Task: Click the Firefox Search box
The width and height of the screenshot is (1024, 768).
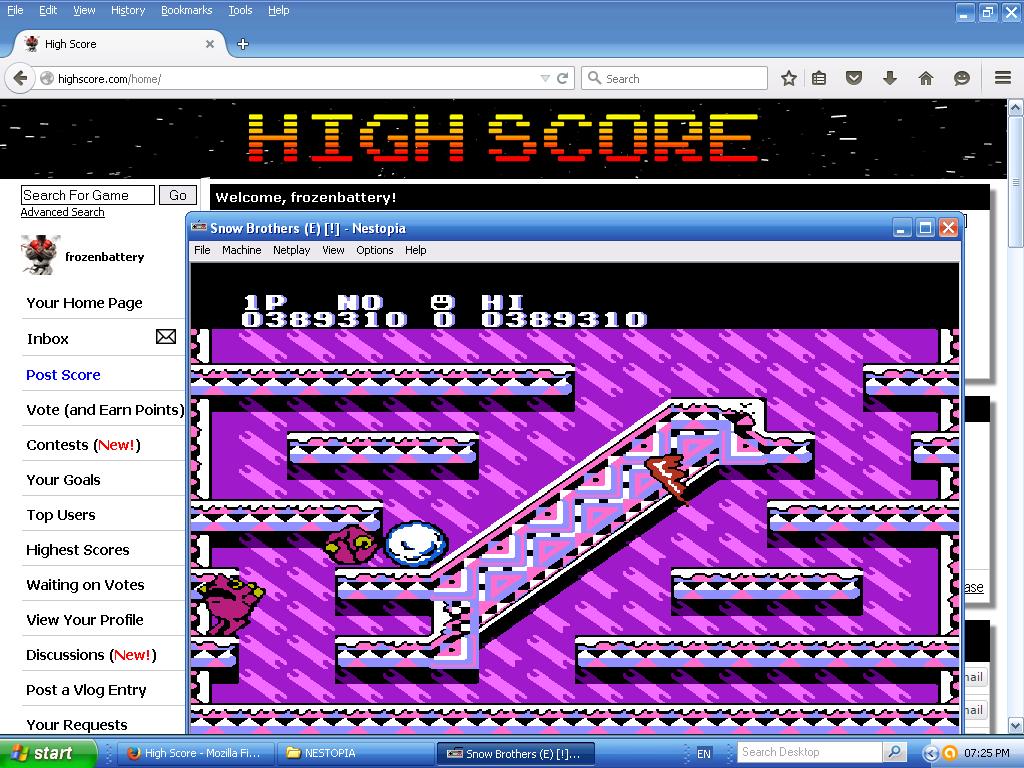Action: click(674, 78)
